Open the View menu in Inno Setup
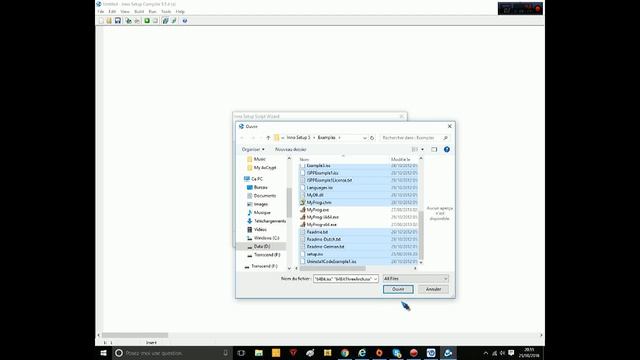 coord(125,12)
